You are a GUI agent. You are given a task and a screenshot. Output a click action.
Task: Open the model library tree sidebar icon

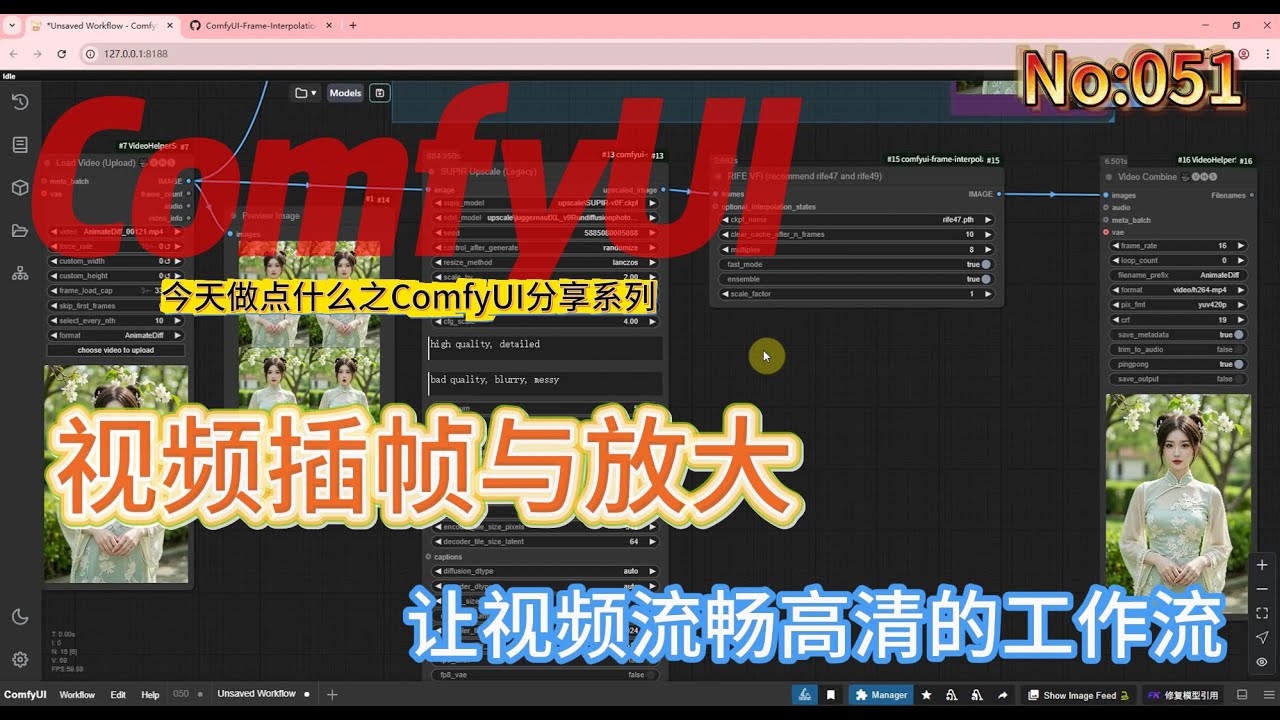click(20, 273)
